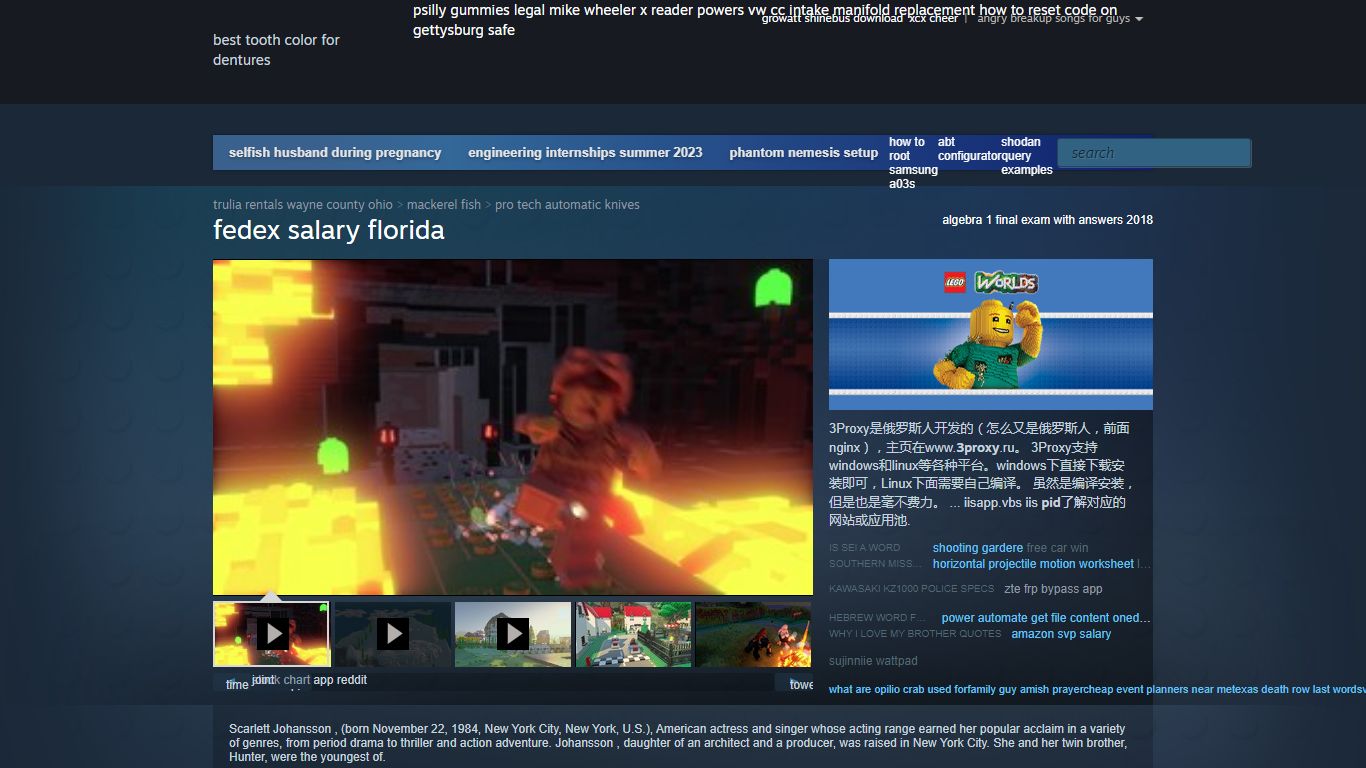The width and height of the screenshot is (1366, 768).
Task: Click 'algebra 1 final exam with answers 2018'
Action: [x=1047, y=220]
